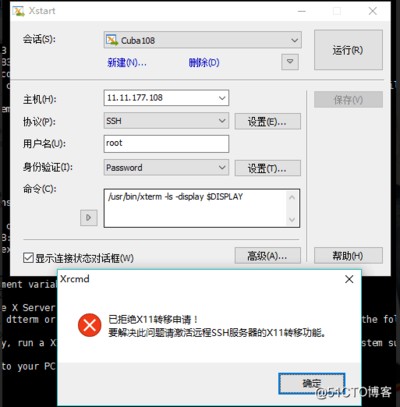Toggle the 显示连接状态对话框 checkbox
The width and height of the screenshot is (400, 407).
pyautogui.click(x=28, y=258)
